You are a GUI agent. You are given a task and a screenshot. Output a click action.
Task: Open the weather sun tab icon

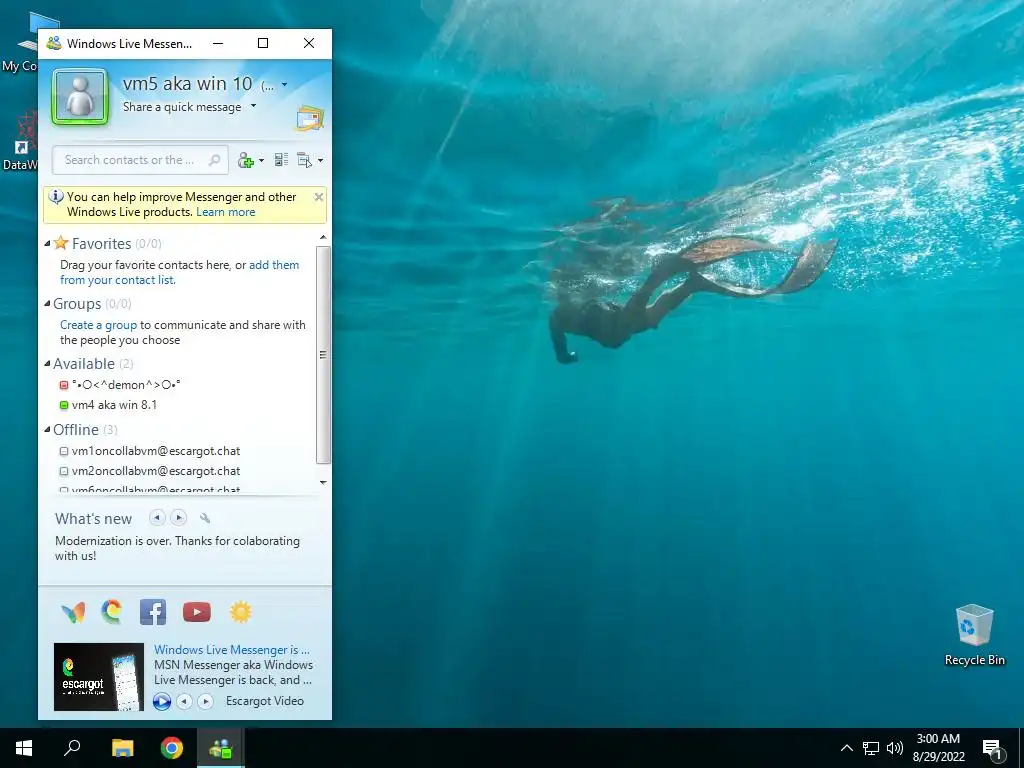point(240,613)
